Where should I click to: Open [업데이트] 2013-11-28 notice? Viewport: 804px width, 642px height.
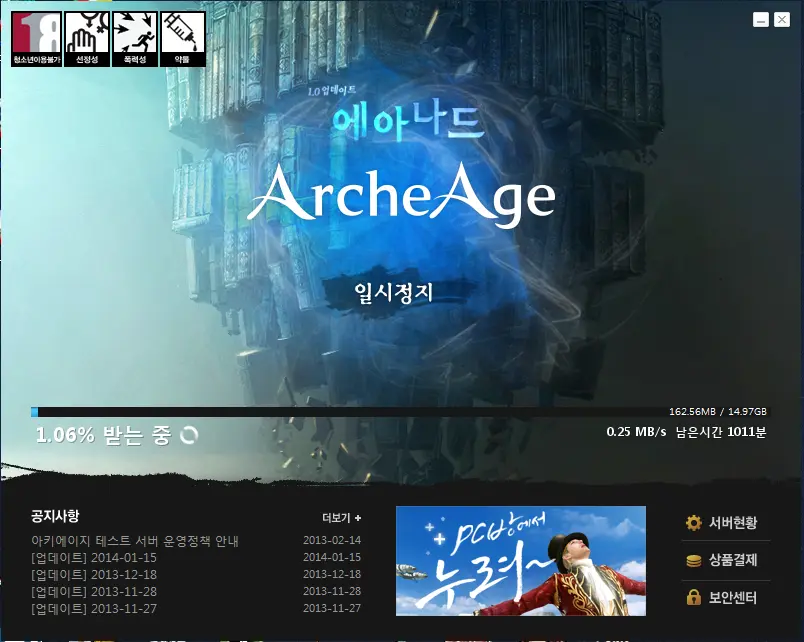(x=94, y=592)
